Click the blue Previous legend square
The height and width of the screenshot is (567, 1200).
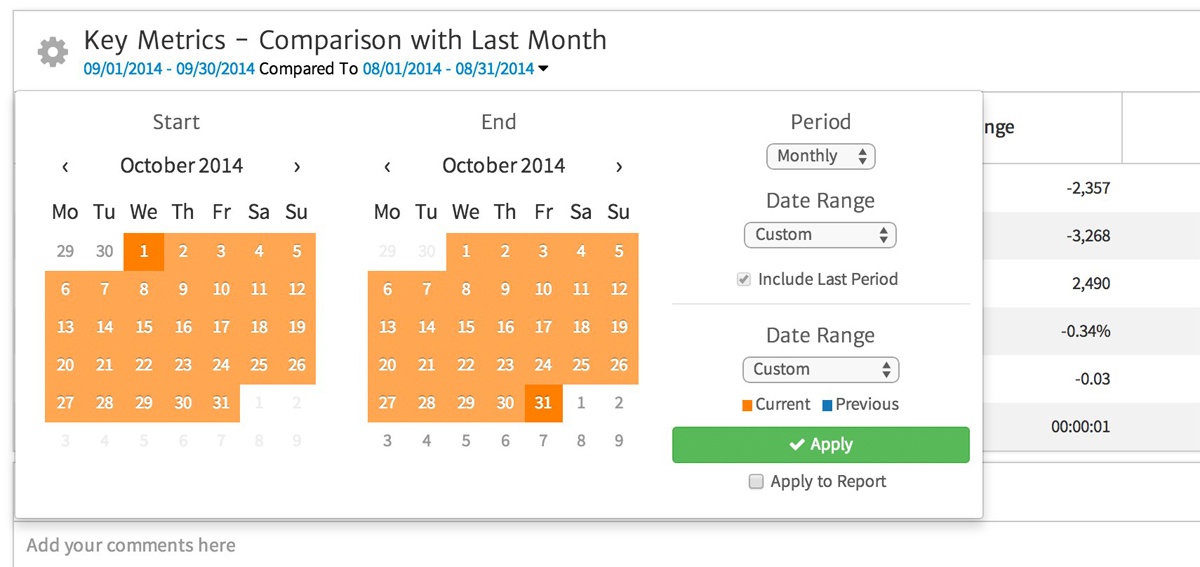tap(826, 405)
